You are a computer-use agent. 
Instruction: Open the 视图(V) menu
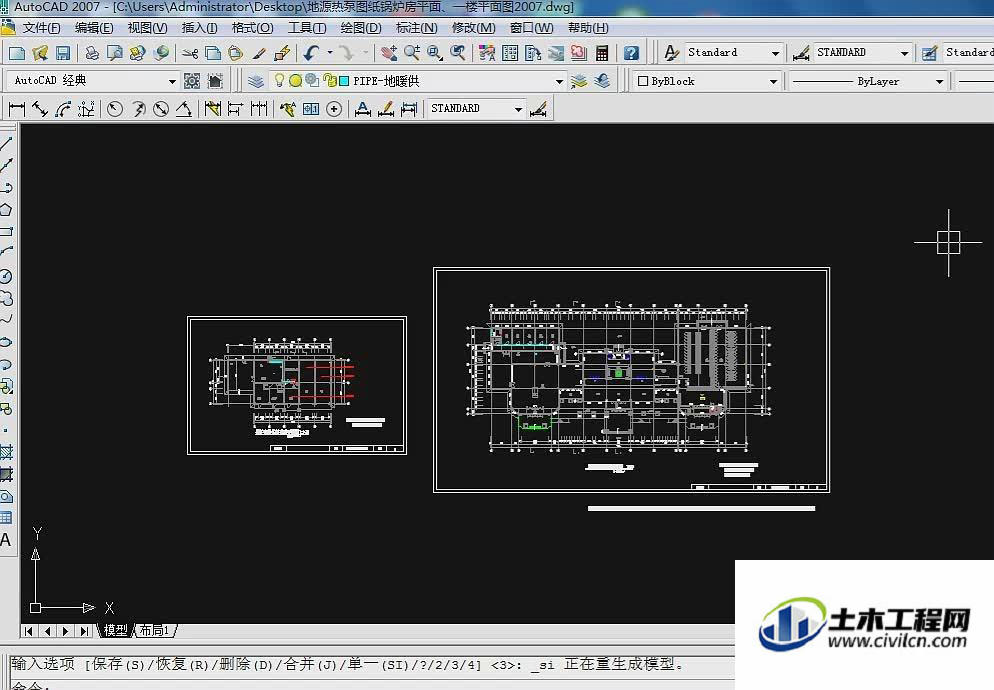147,28
